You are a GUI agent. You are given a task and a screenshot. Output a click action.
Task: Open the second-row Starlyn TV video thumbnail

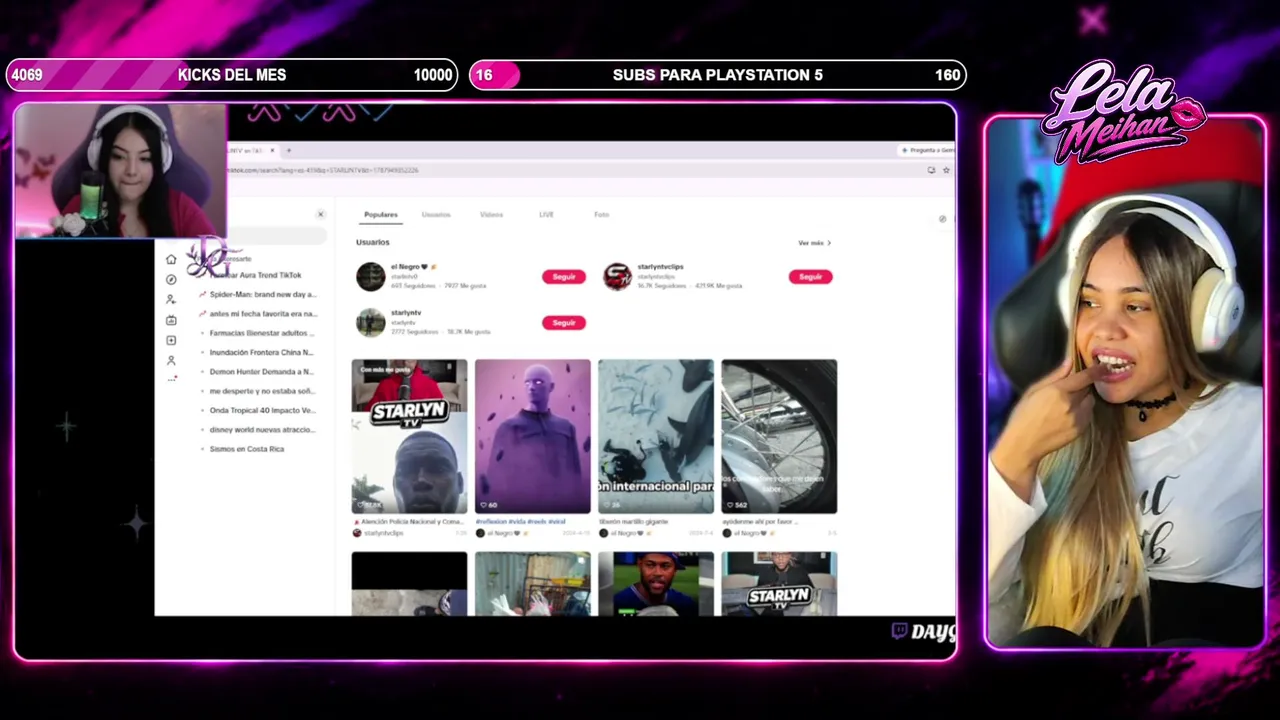click(779, 584)
